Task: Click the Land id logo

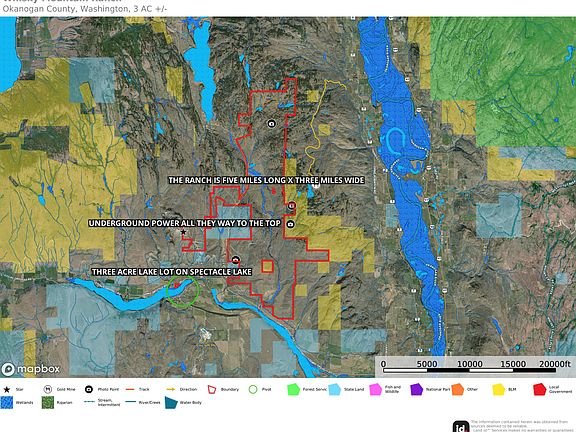Action: point(461,426)
